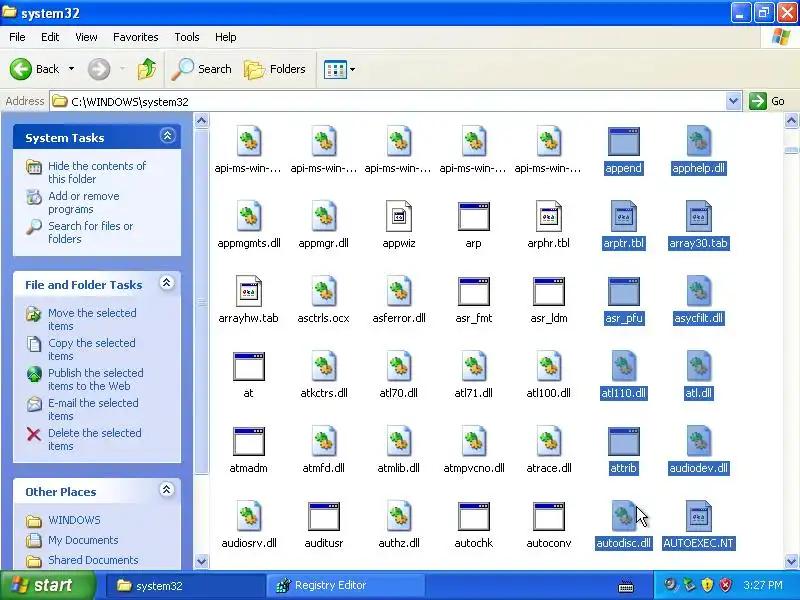The image size is (800, 600).
Task: Click the asctrls.ocx file icon
Action: [323, 291]
